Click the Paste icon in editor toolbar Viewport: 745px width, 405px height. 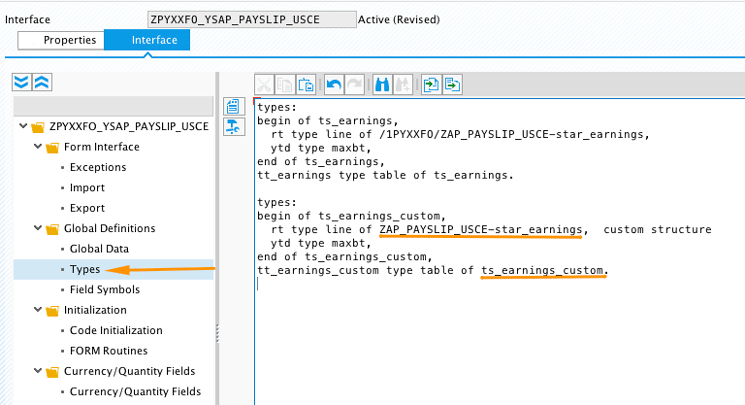307,85
